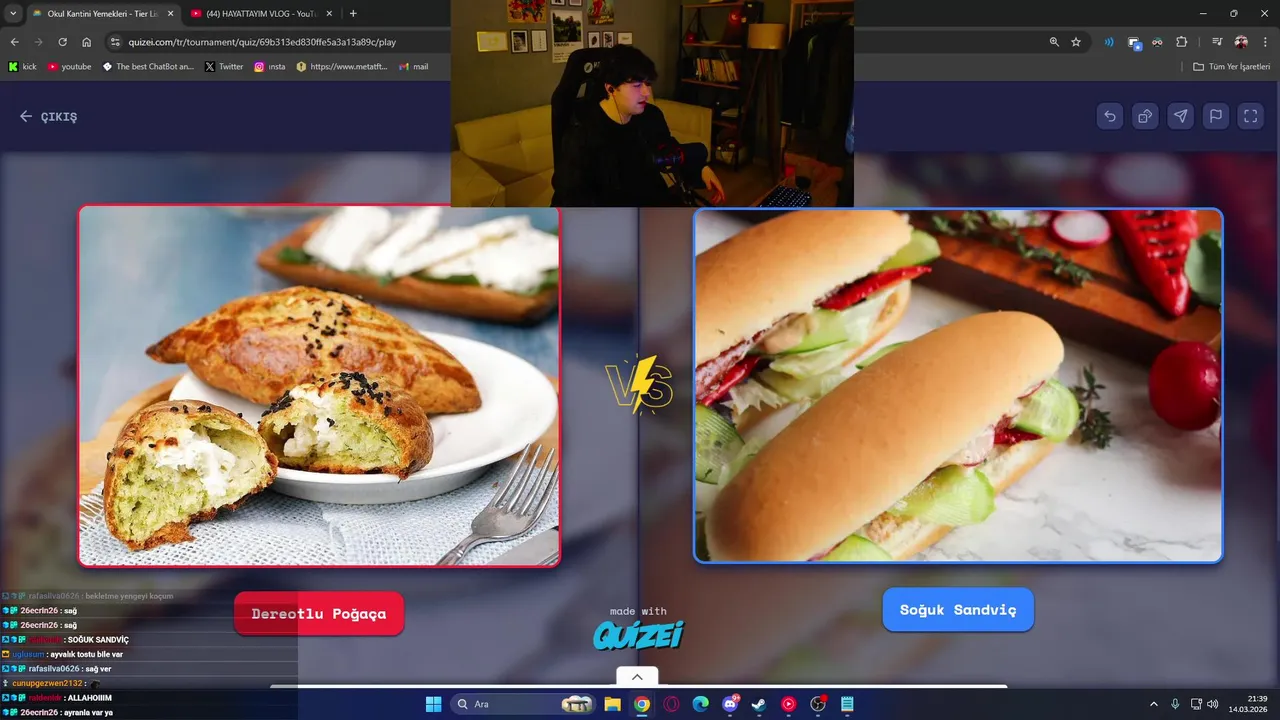Viewport: 1280px width, 720px height.
Task: Open Tüm Yer İşaretleri bookmarks folder
Action: click(1232, 67)
